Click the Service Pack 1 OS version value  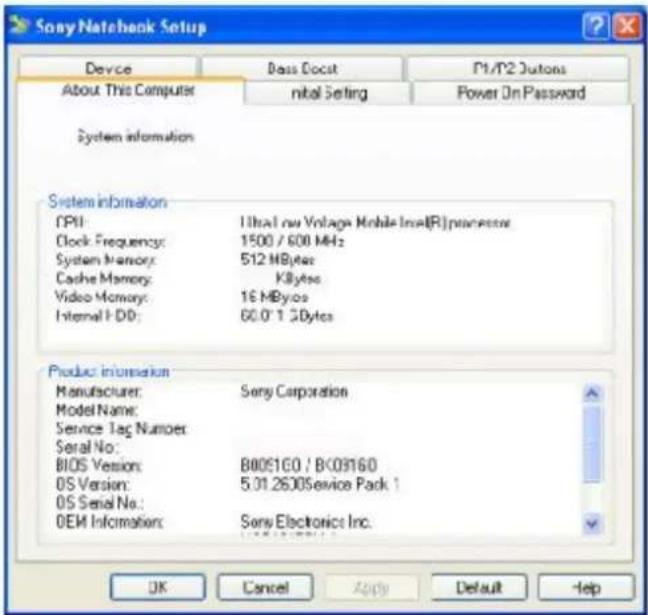pyautogui.click(x=319, y=484)
